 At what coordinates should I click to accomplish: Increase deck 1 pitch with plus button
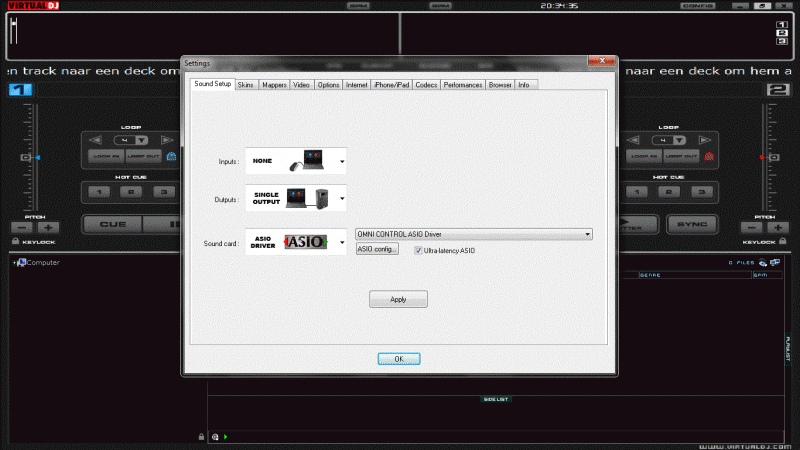(48, 228)
